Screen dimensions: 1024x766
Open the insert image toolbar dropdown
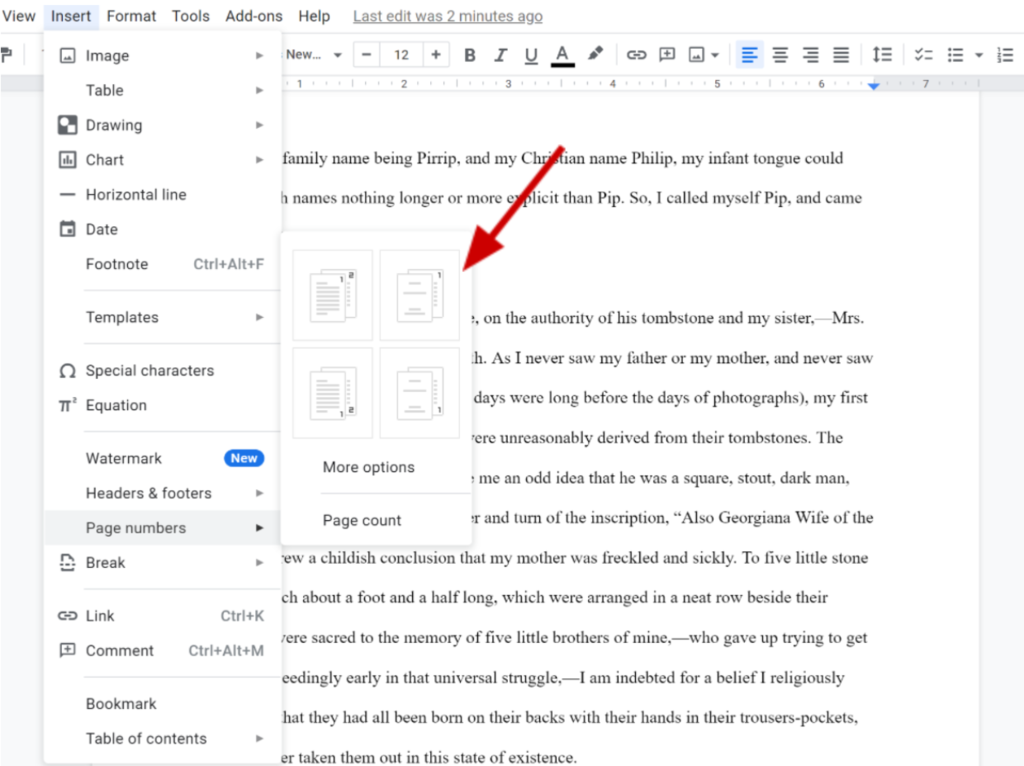[x=704, y=55]
